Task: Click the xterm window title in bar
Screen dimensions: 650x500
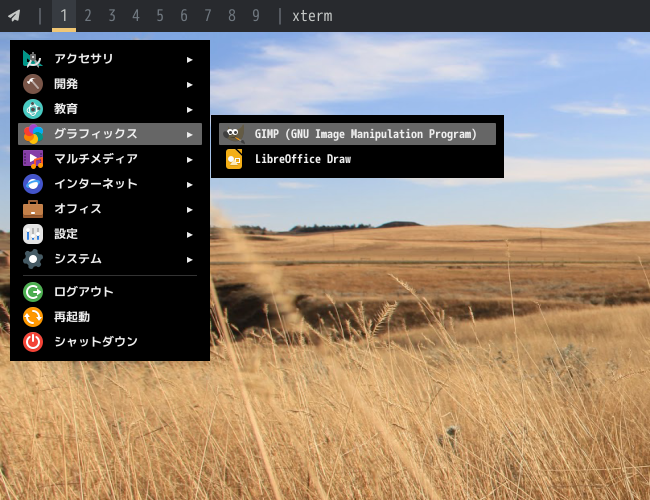Action: (x=312, y=16)
